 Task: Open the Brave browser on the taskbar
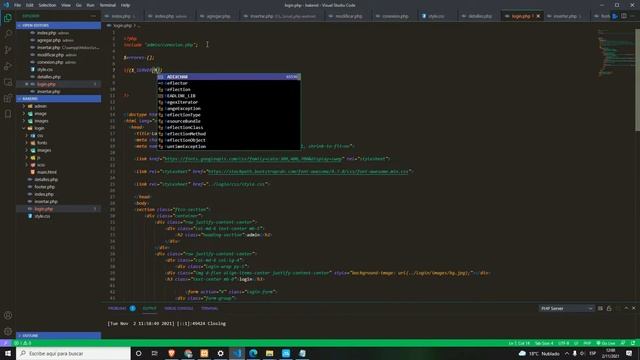[x=171, y=353]
